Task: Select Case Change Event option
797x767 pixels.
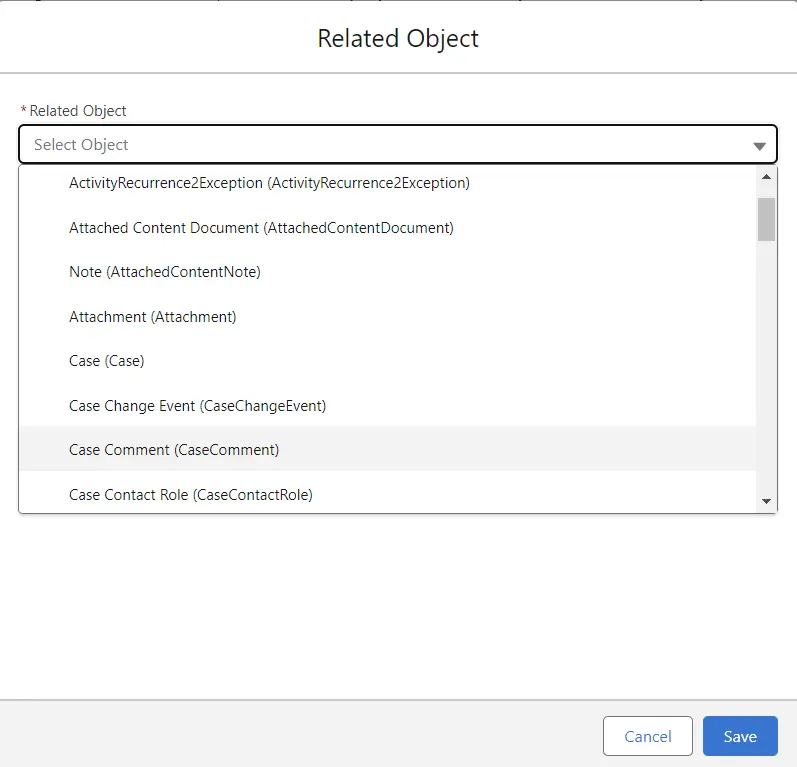Action: tap(197, 406)
